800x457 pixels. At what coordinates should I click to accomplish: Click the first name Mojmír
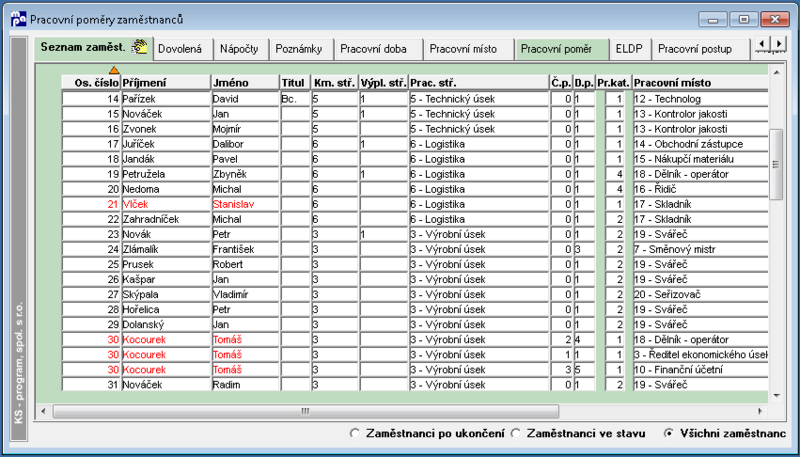[245, 129]
